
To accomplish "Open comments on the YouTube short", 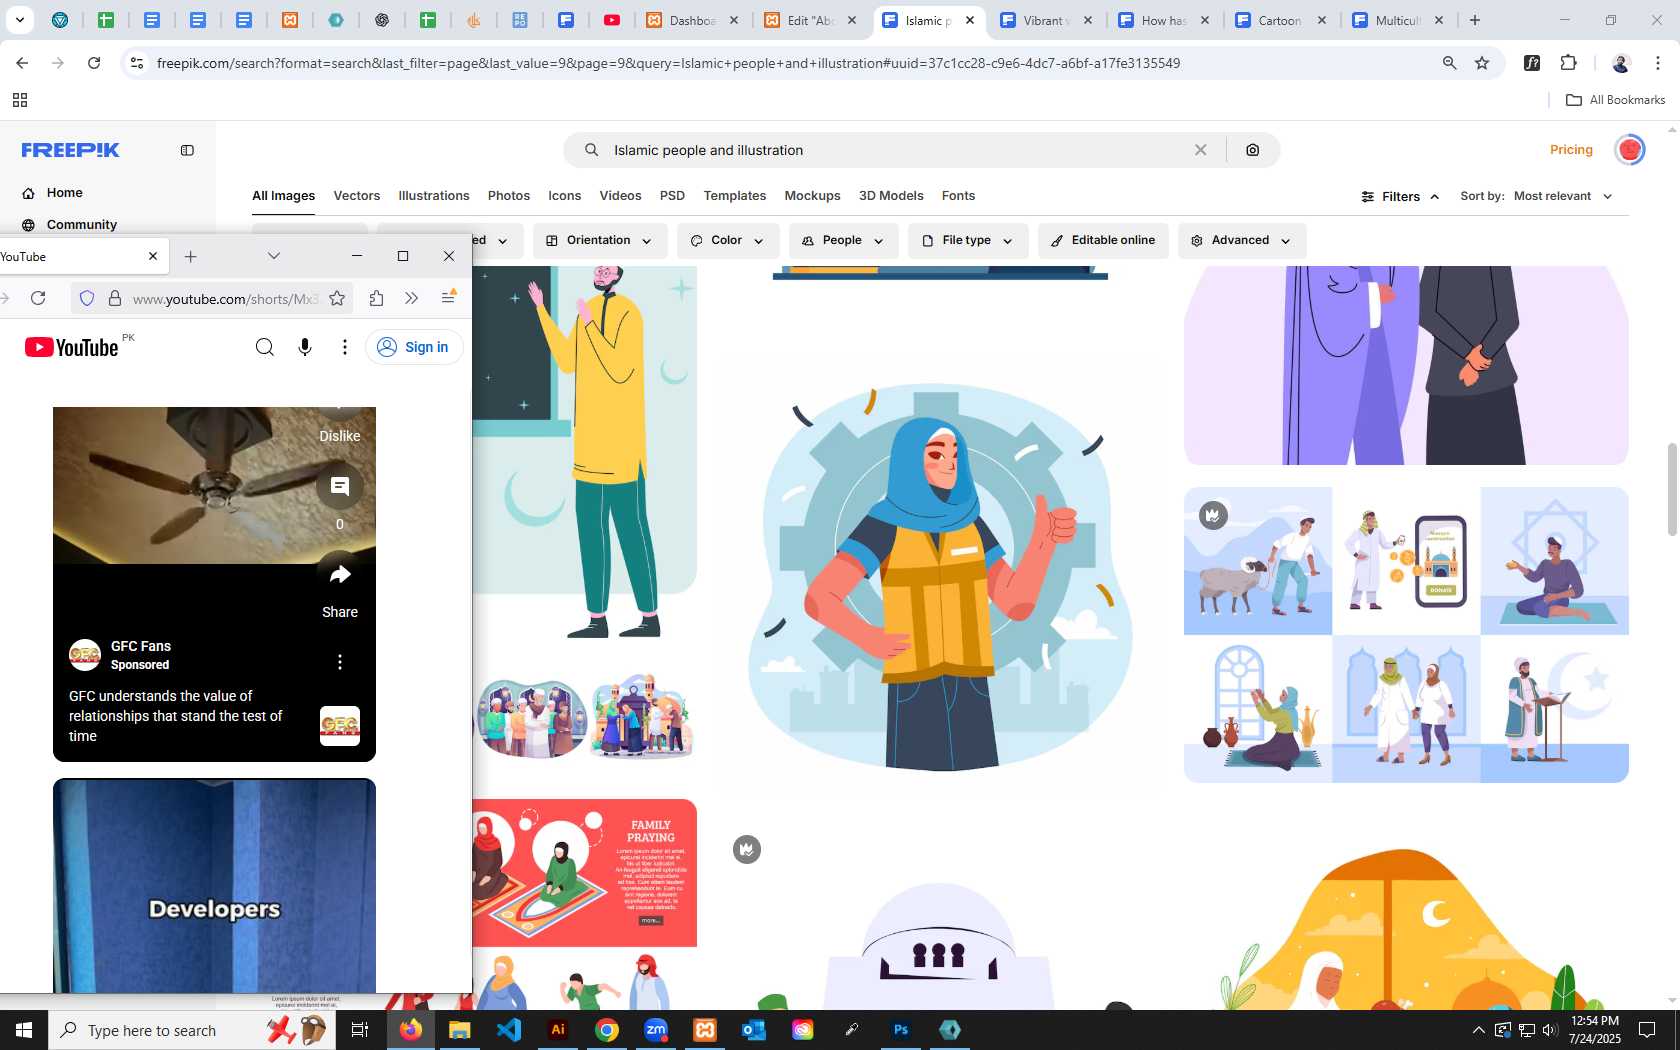I will click(340, 487).
